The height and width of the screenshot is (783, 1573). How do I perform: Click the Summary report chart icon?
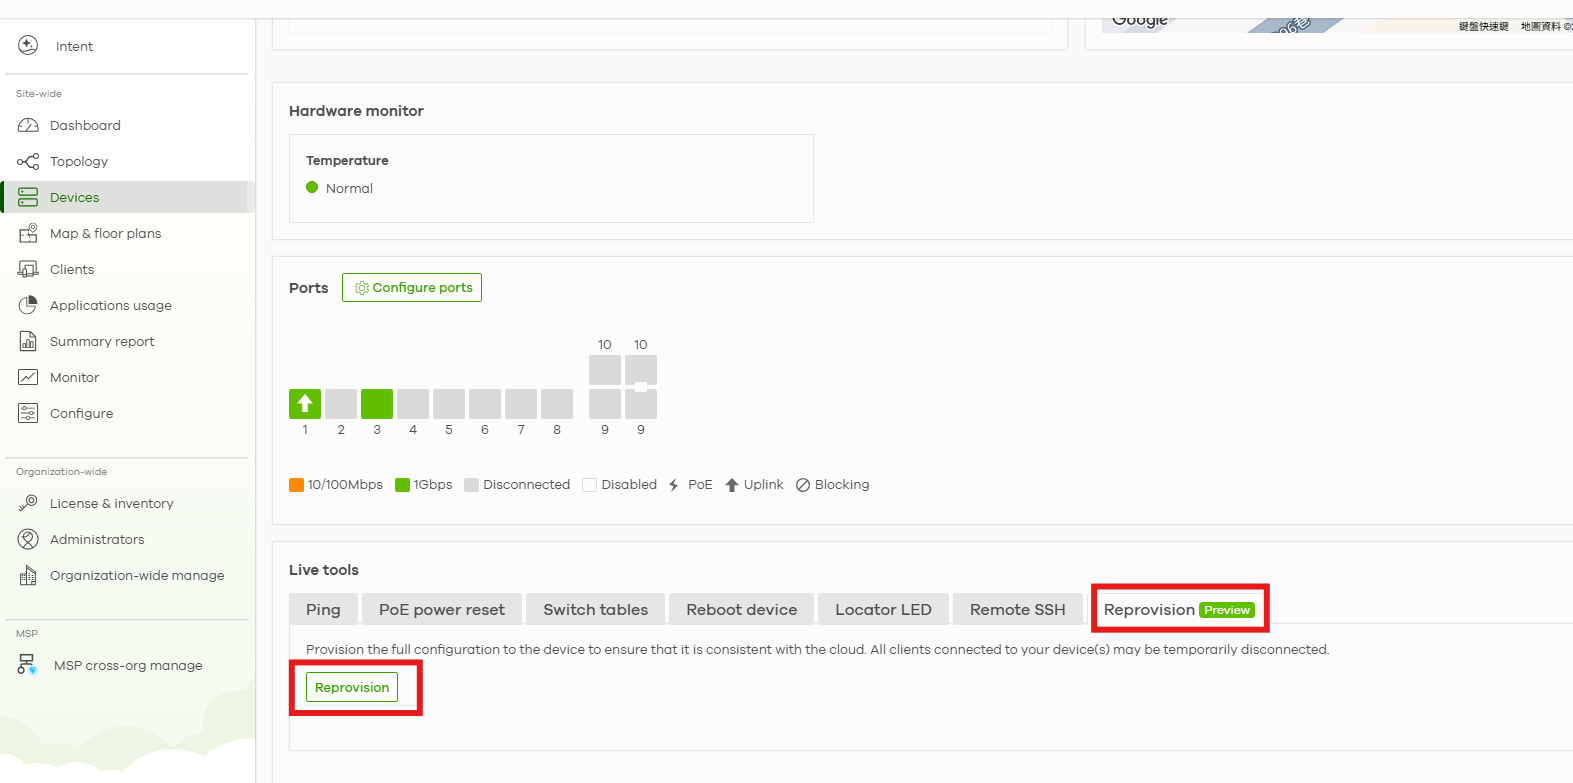tap(28, 341)
